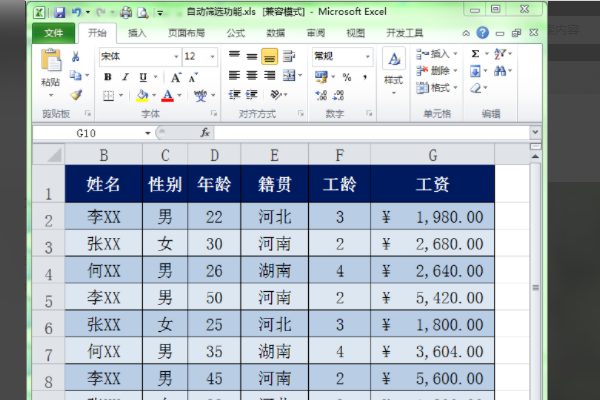This screenshot has width=600, height=400.
Task: Open the 样式 Styles gallery button
Action: pyautogui.click(x=394, y=72)
